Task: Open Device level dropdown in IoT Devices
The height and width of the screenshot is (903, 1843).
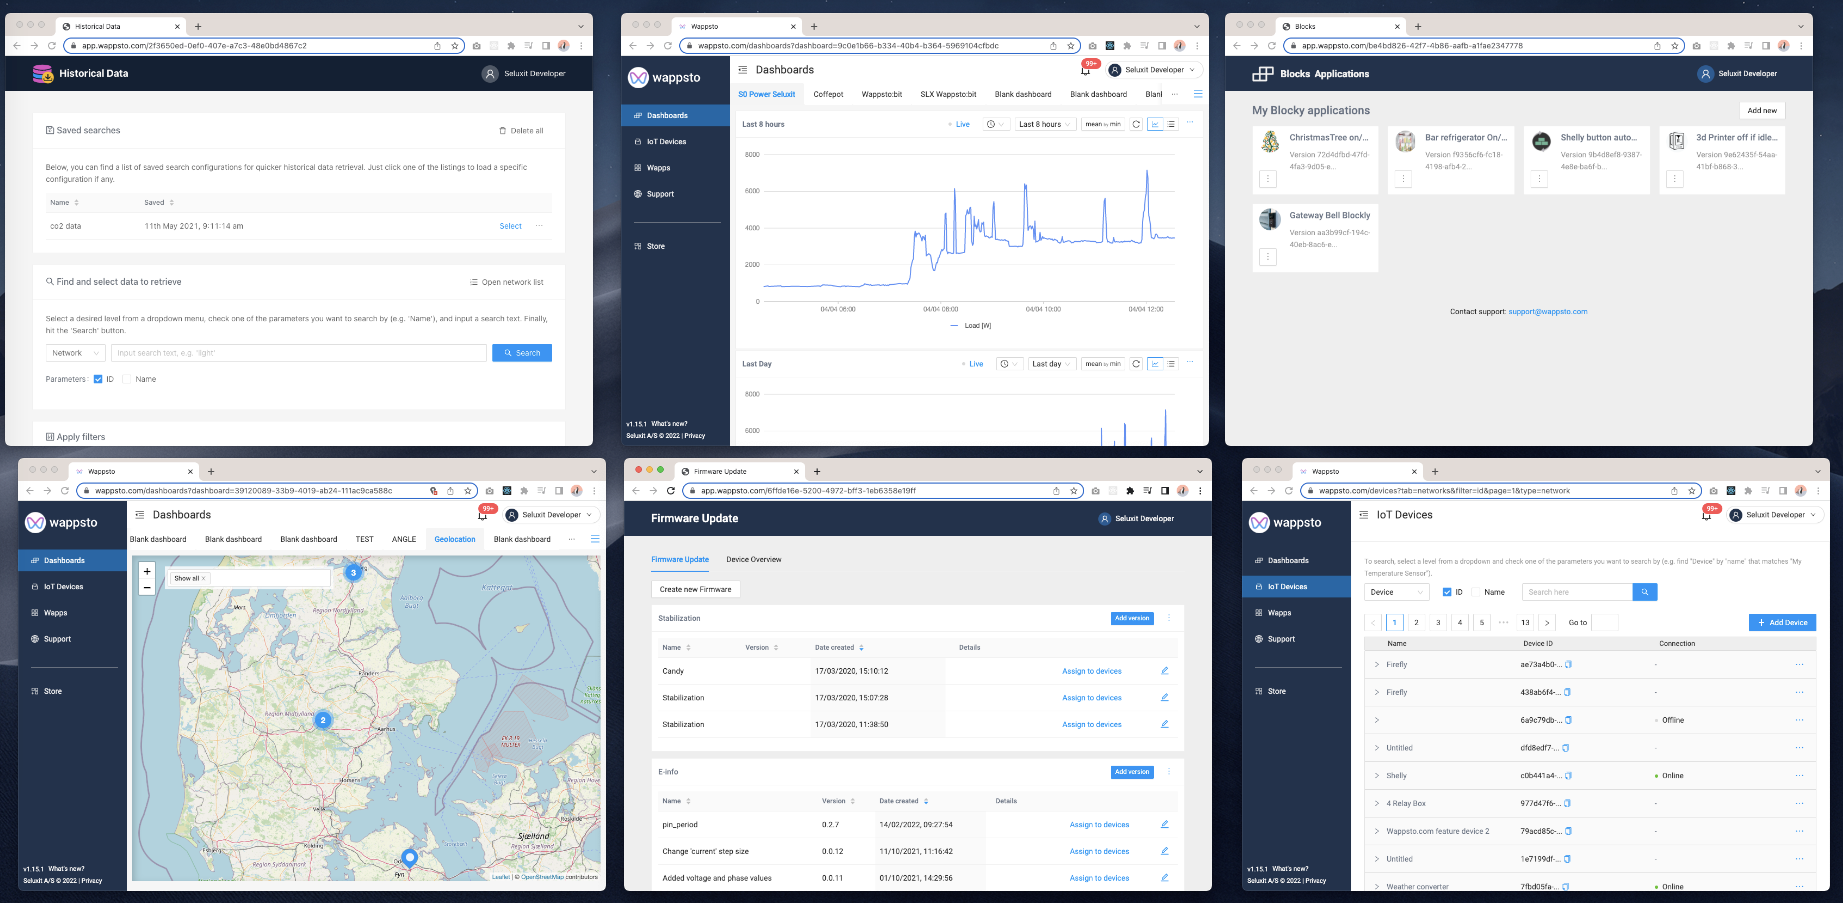Action: pos(1397,592)
